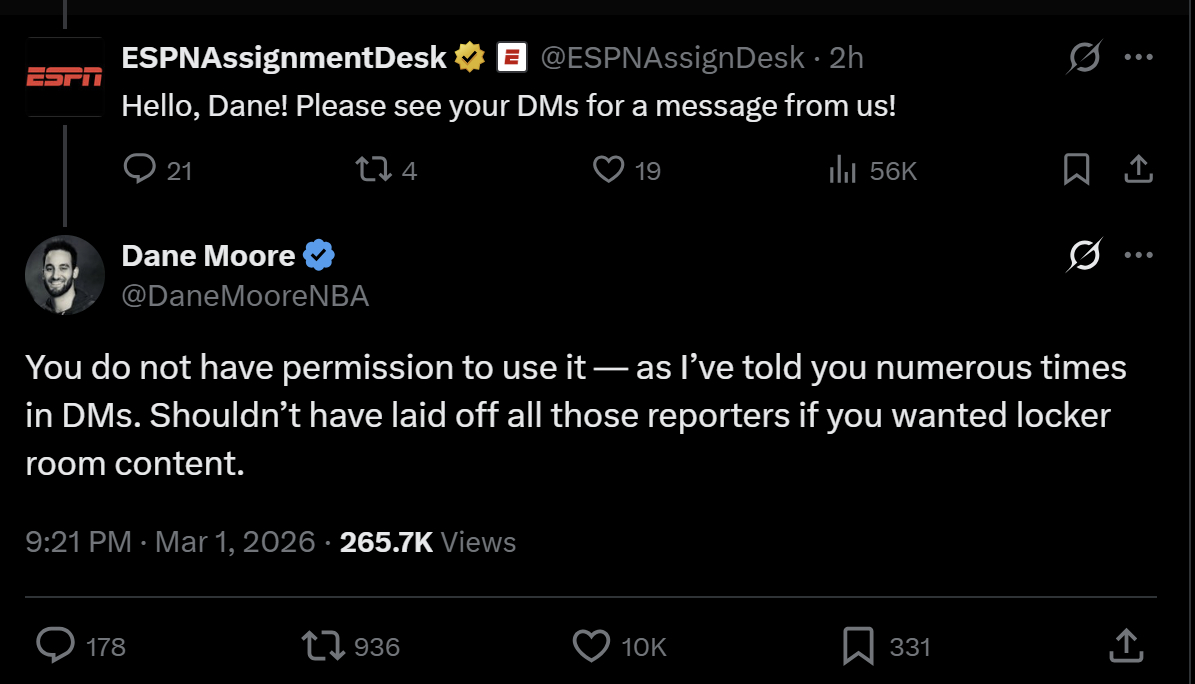Share Dane Moore's tweet
1195x684 pixels.
click(1126, 645)
